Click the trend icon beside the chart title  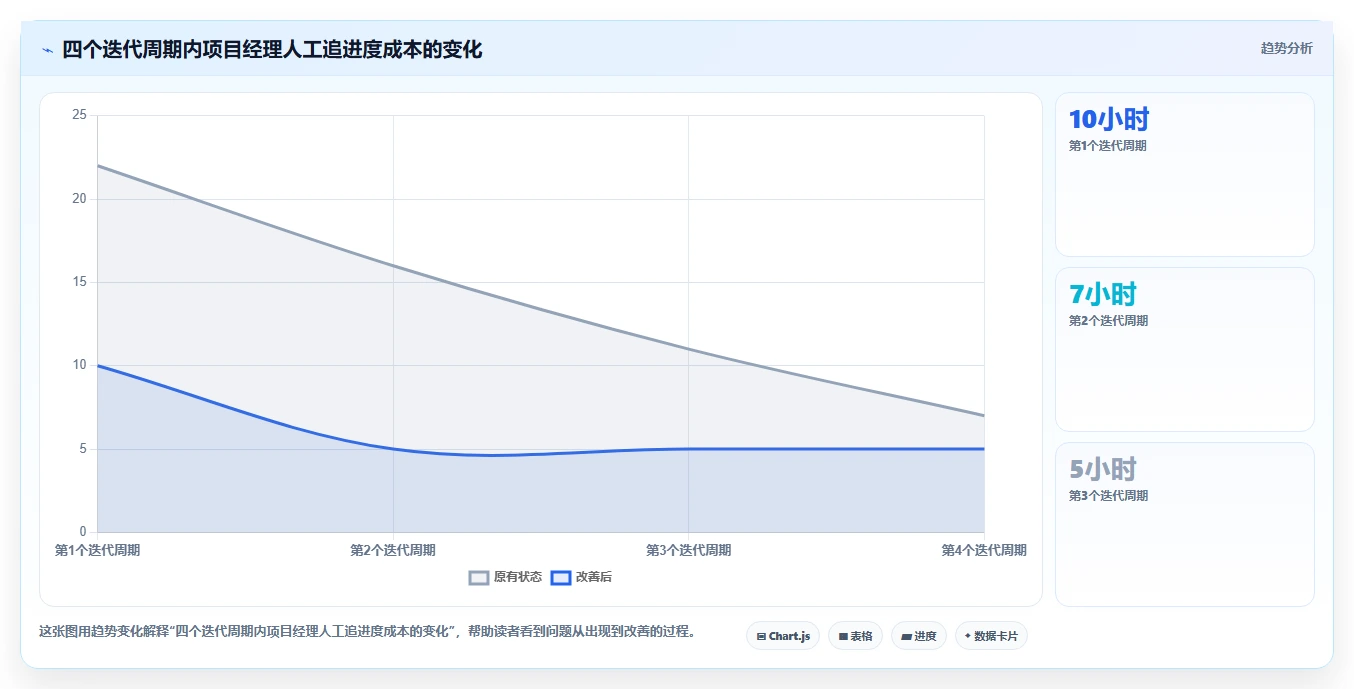pyautogui.click(x=47, y=50)
